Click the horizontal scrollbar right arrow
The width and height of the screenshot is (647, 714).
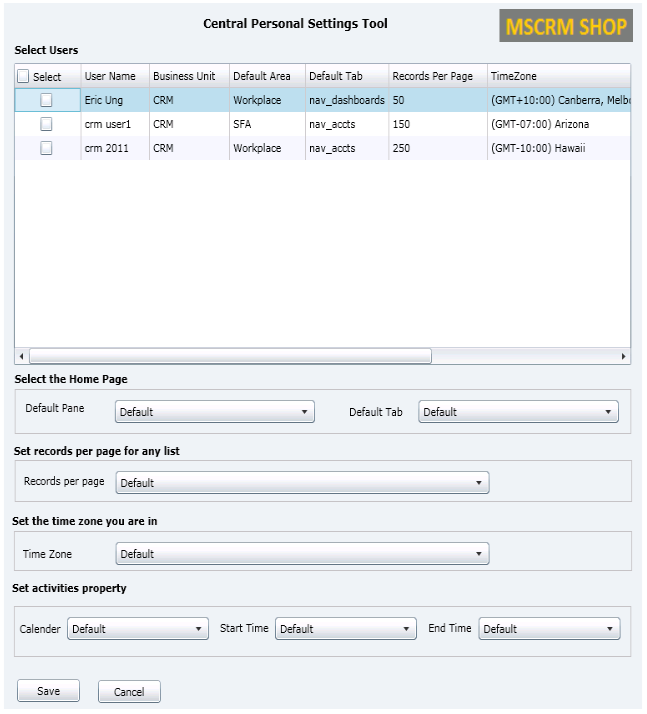pyautogui.click(x=624, y=357)
